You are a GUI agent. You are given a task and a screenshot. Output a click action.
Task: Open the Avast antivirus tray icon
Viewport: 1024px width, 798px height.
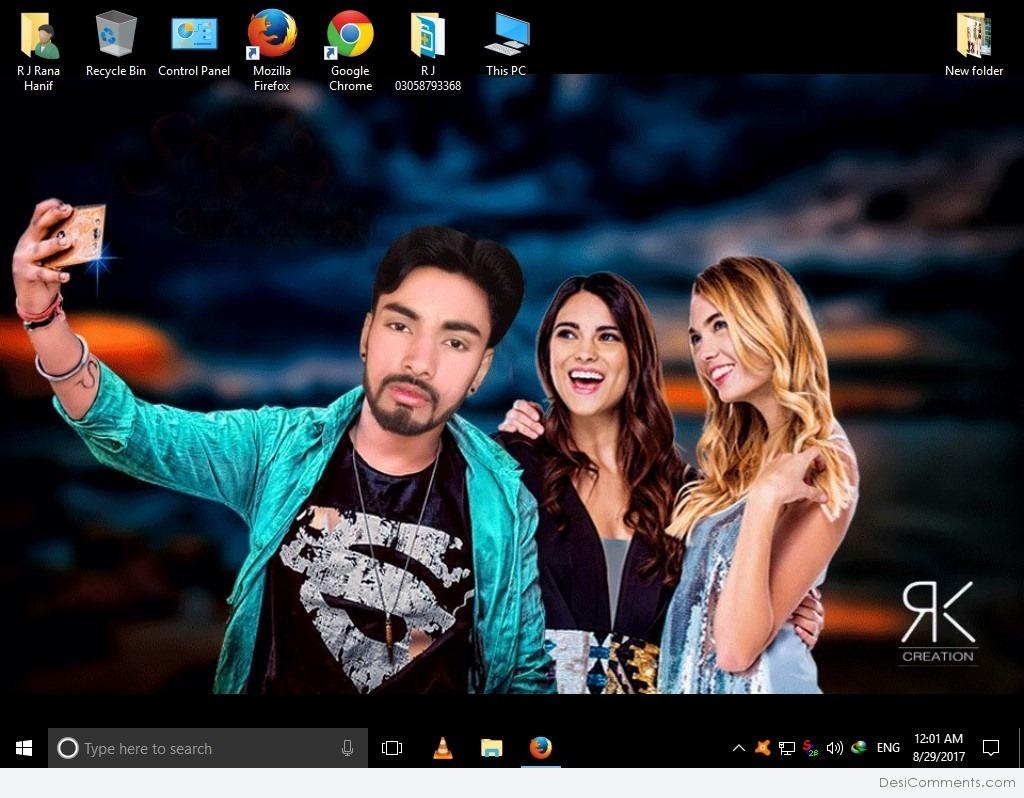[x=762, y=748]
